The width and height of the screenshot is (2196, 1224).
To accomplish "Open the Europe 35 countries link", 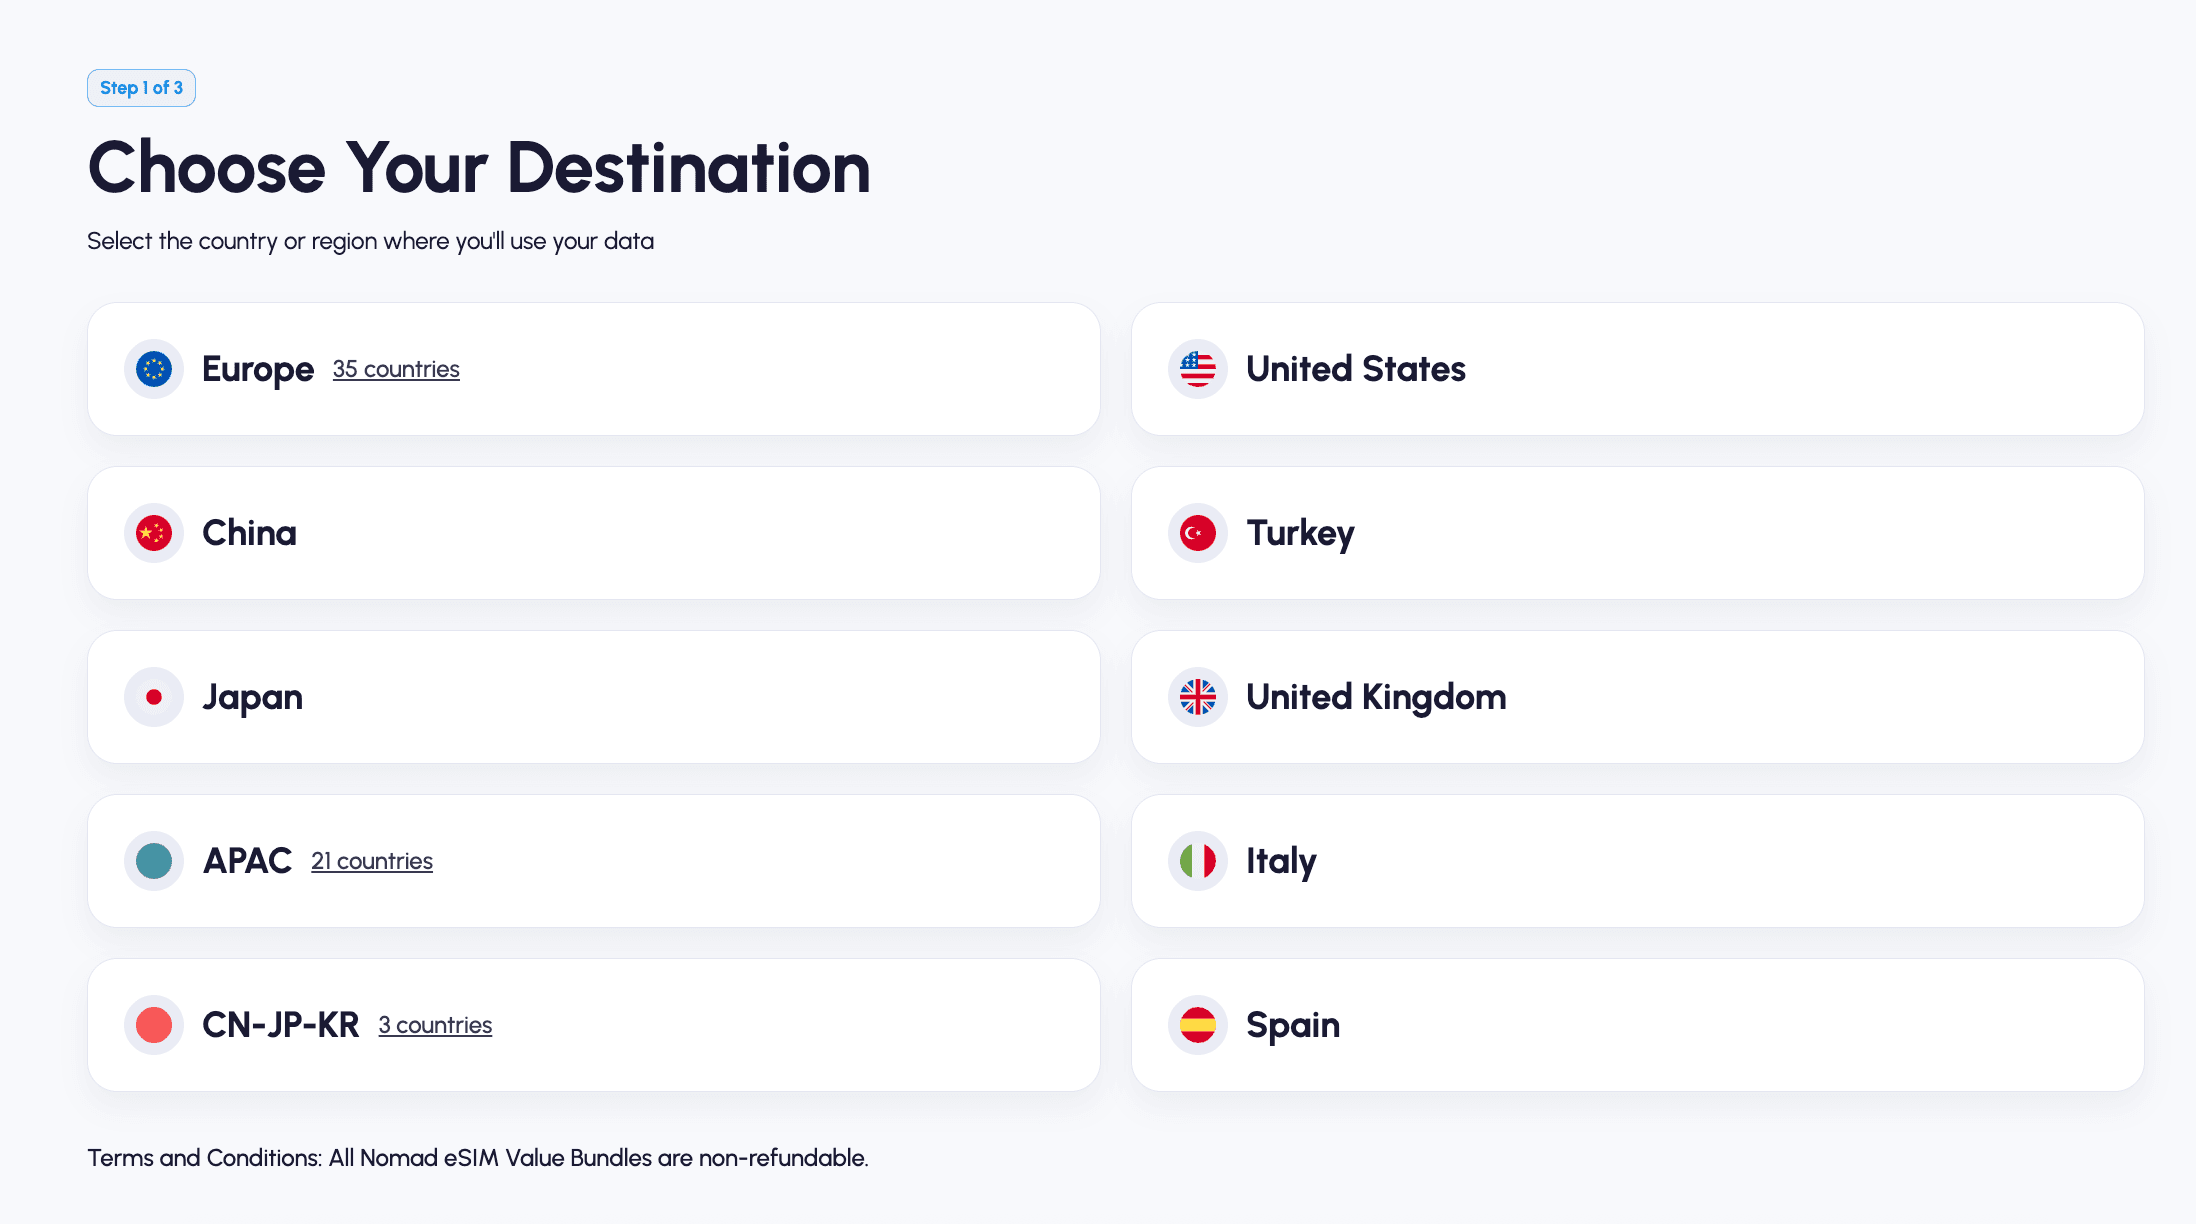I will [396, 370].
